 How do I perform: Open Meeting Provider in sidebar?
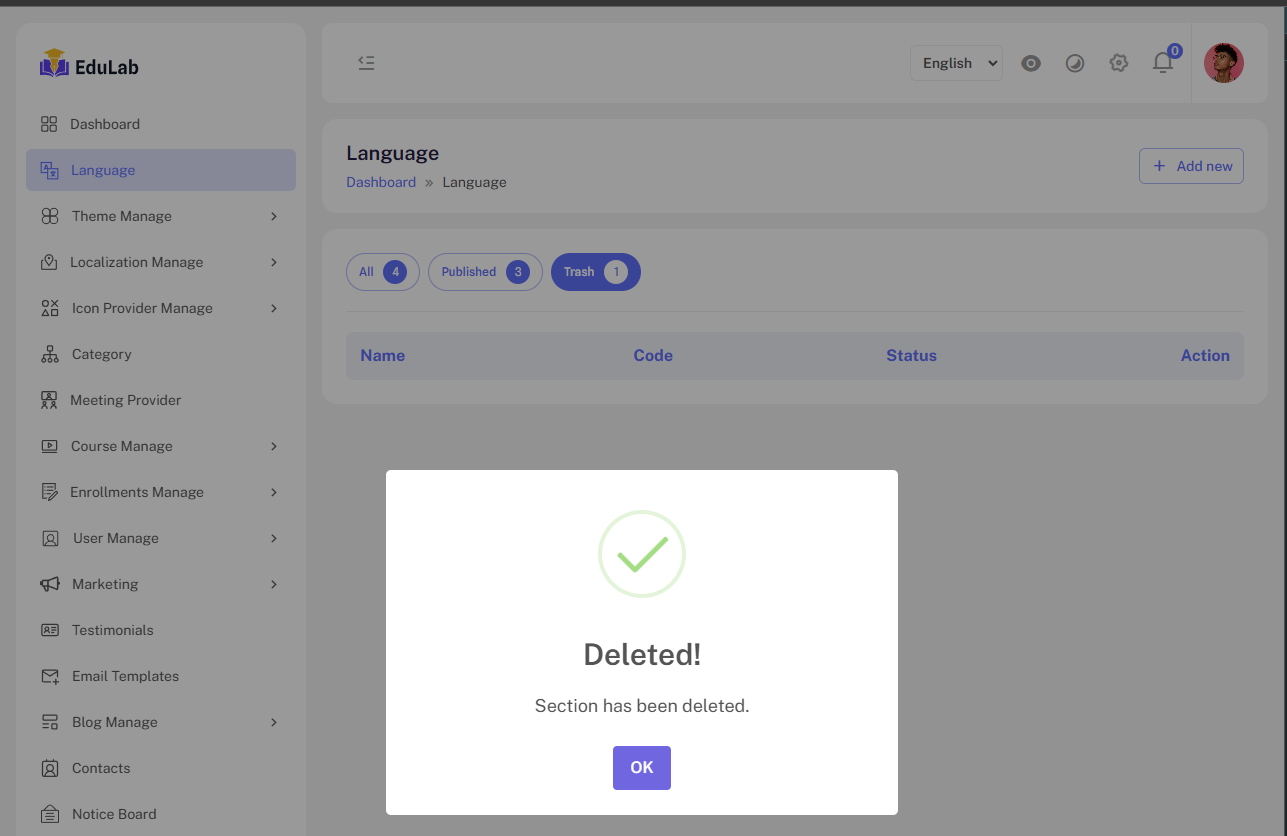[125, 400]
